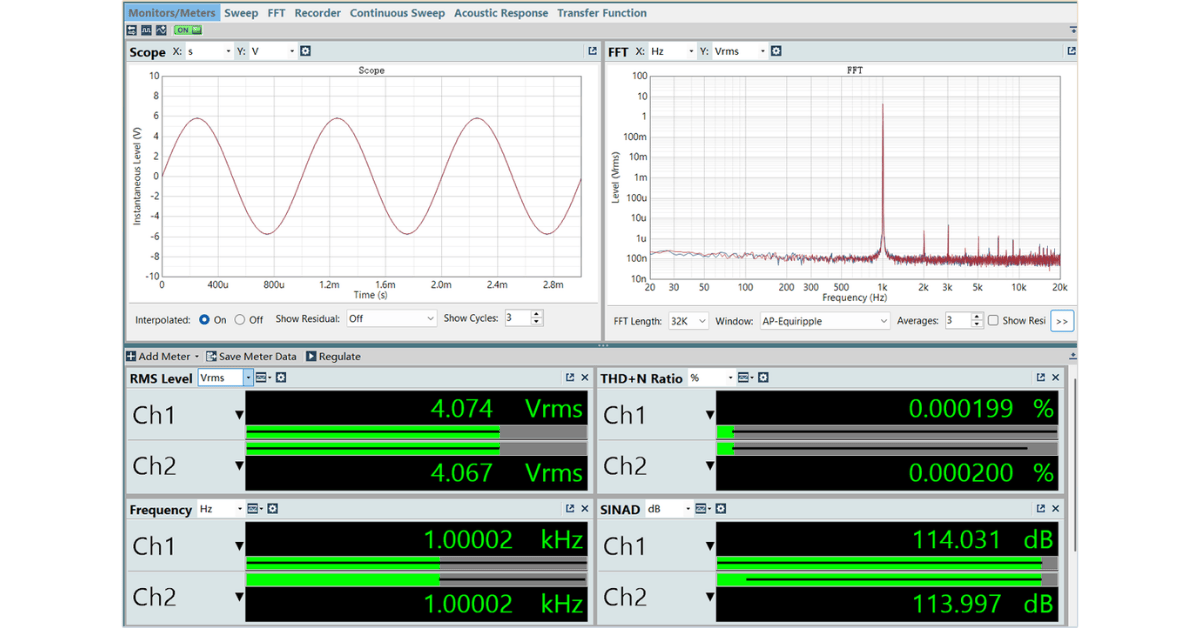The width and height of the screenshot is (1200, 628).
Task: Pop out the SINAD meter
Action: click(x=1040, y=509)
